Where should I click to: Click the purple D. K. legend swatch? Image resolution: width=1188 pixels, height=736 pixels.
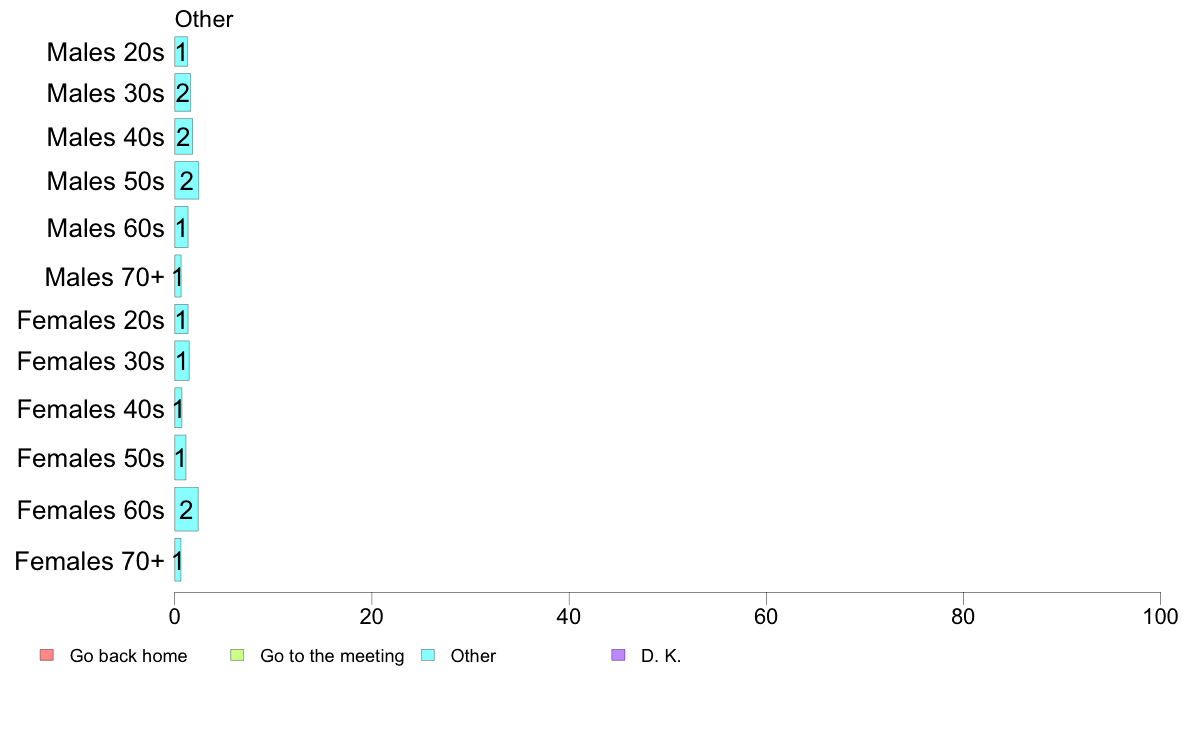[x=618, y=656]
